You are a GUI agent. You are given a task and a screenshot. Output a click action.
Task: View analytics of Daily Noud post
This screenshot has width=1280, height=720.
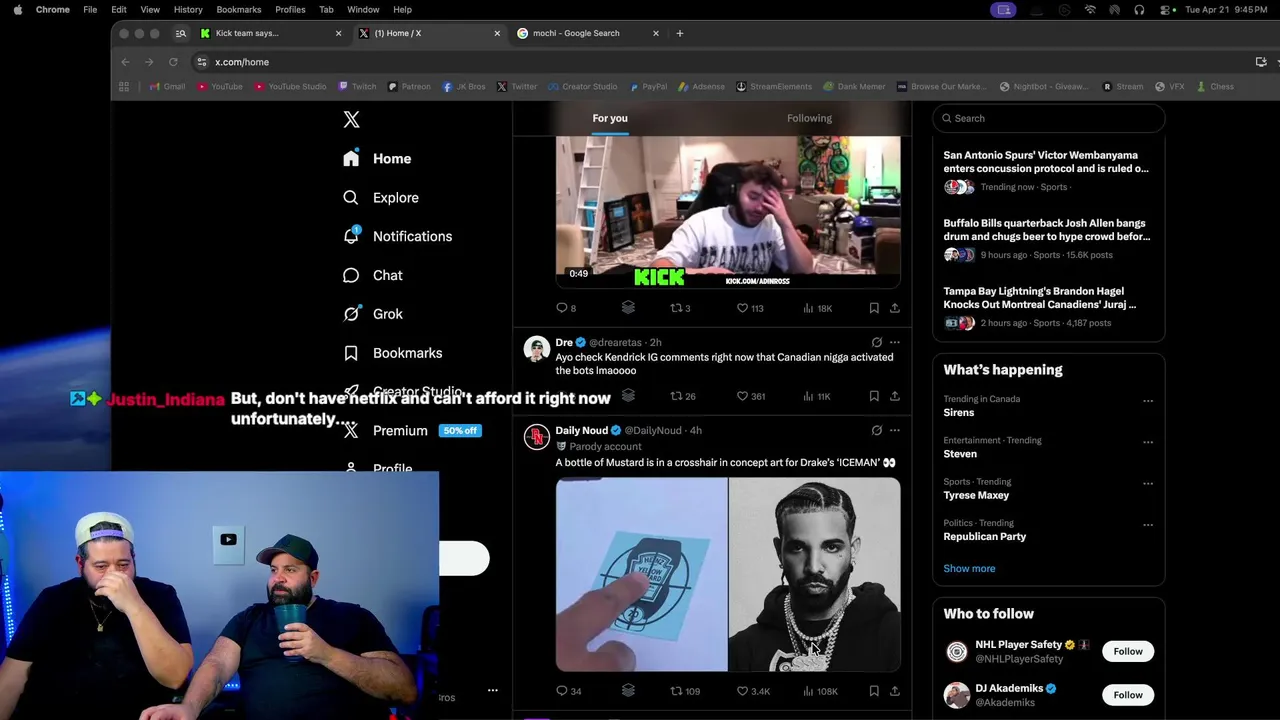click(x=820, y=691)
